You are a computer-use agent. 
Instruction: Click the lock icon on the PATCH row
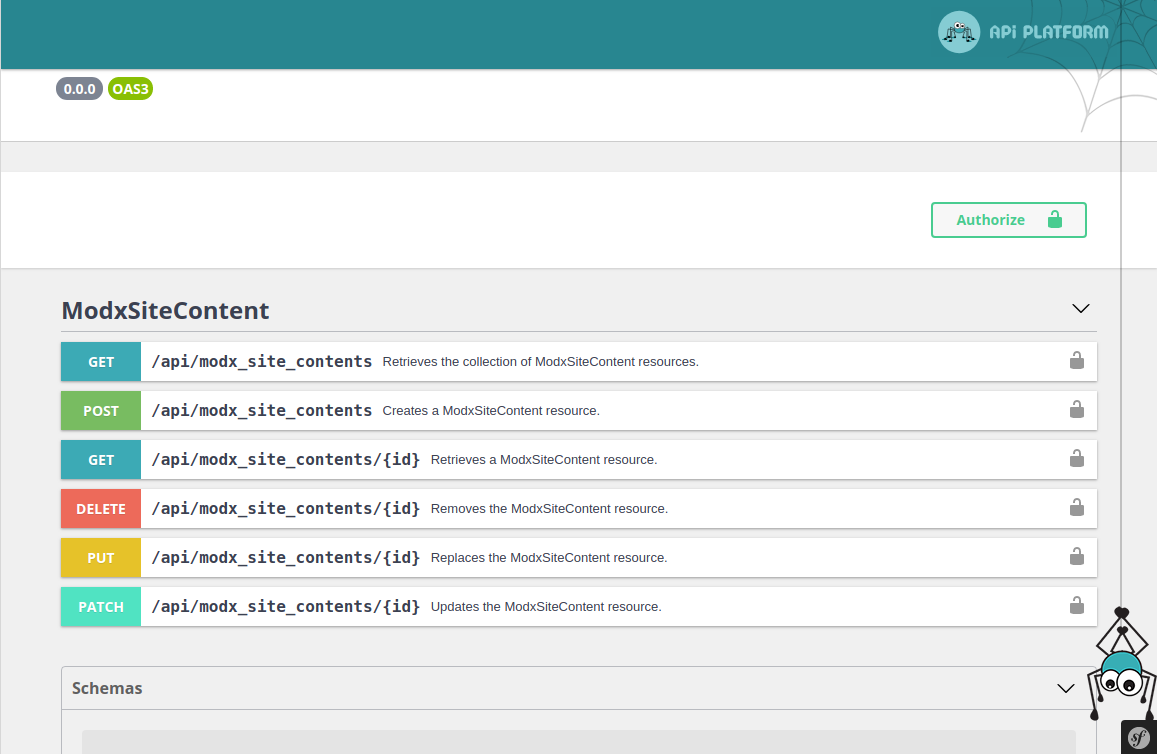pyautogui.click(x=1077, y=606)
